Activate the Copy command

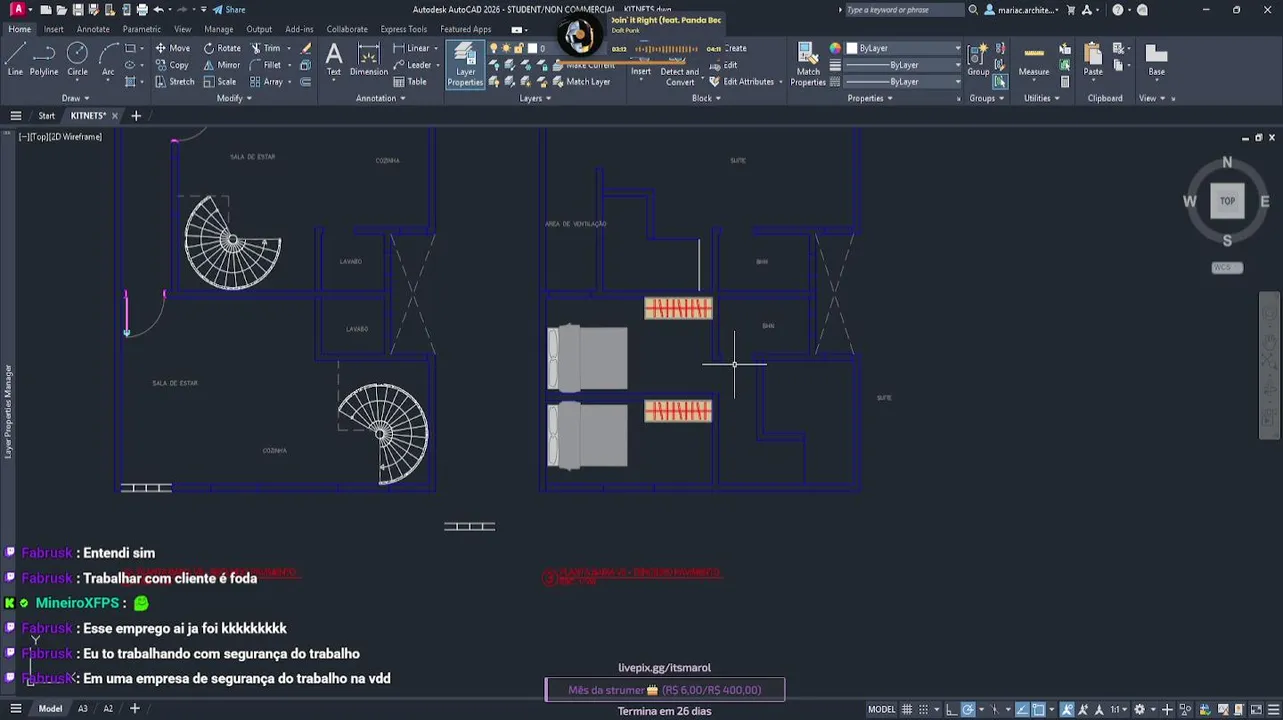172,65
